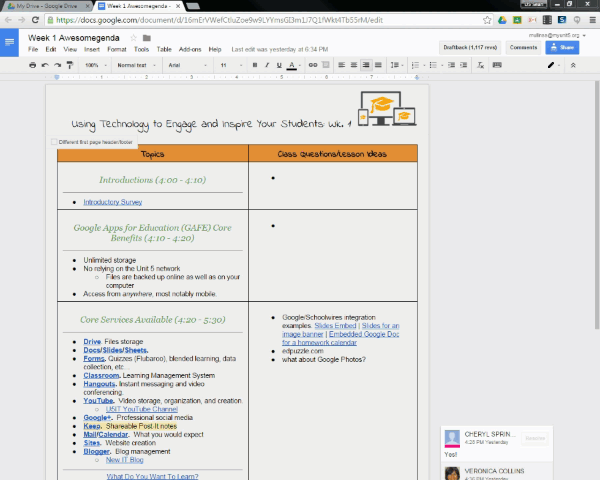Screen dimensions: 600x480
Task: Open the input tools keyboard icon
Action: tap(497, 65)
